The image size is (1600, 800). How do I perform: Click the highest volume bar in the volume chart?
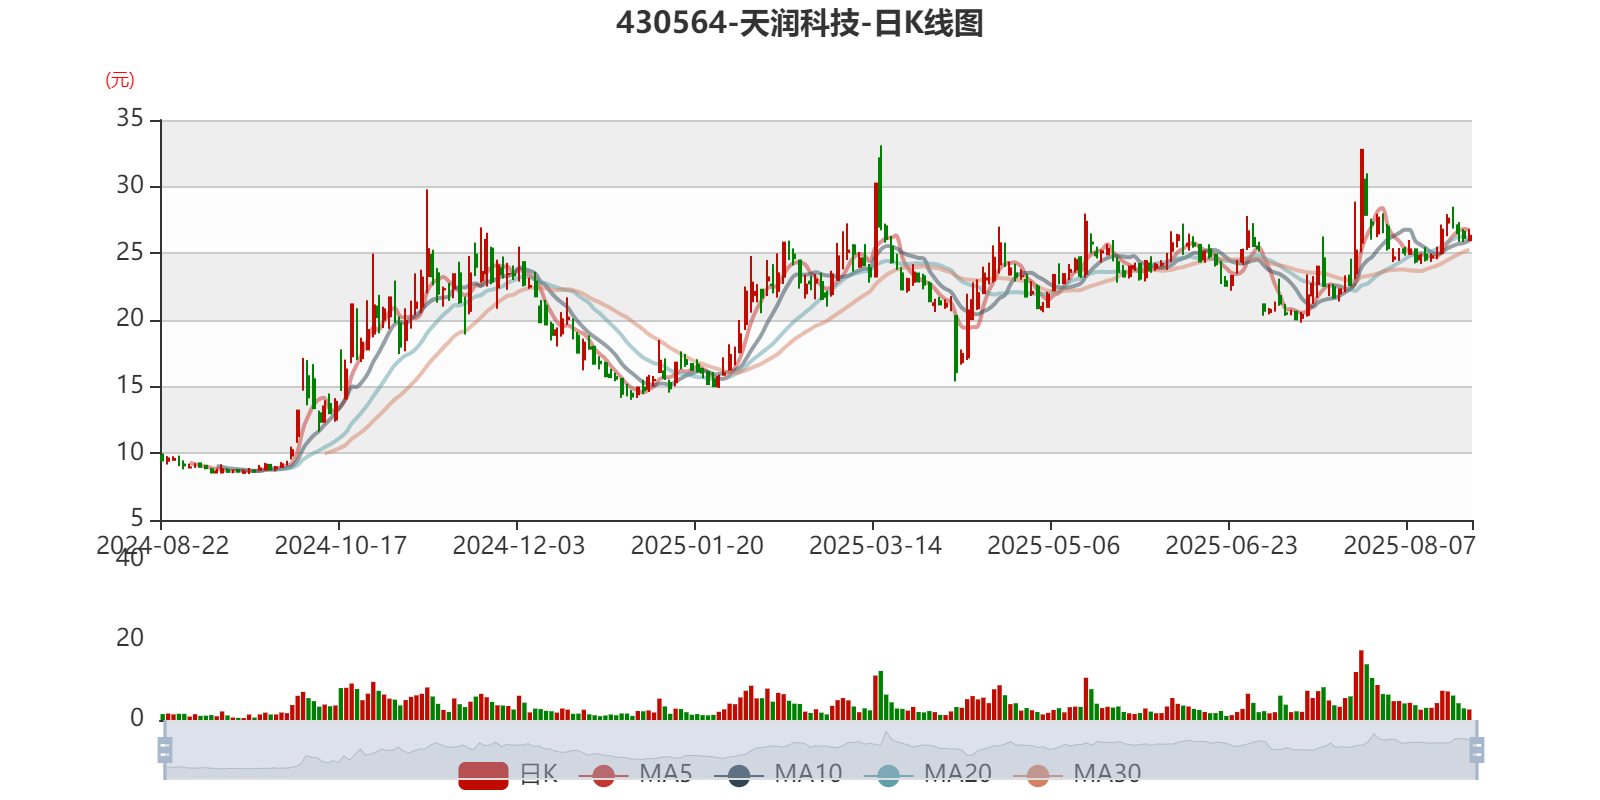tap(1361, 685)
